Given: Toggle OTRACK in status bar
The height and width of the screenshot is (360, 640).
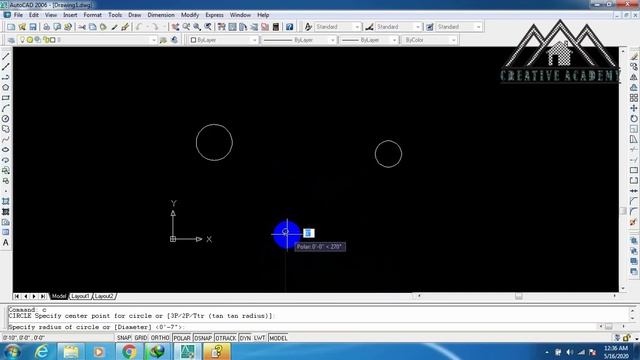Looking at the screenshot, I should 226,338.
